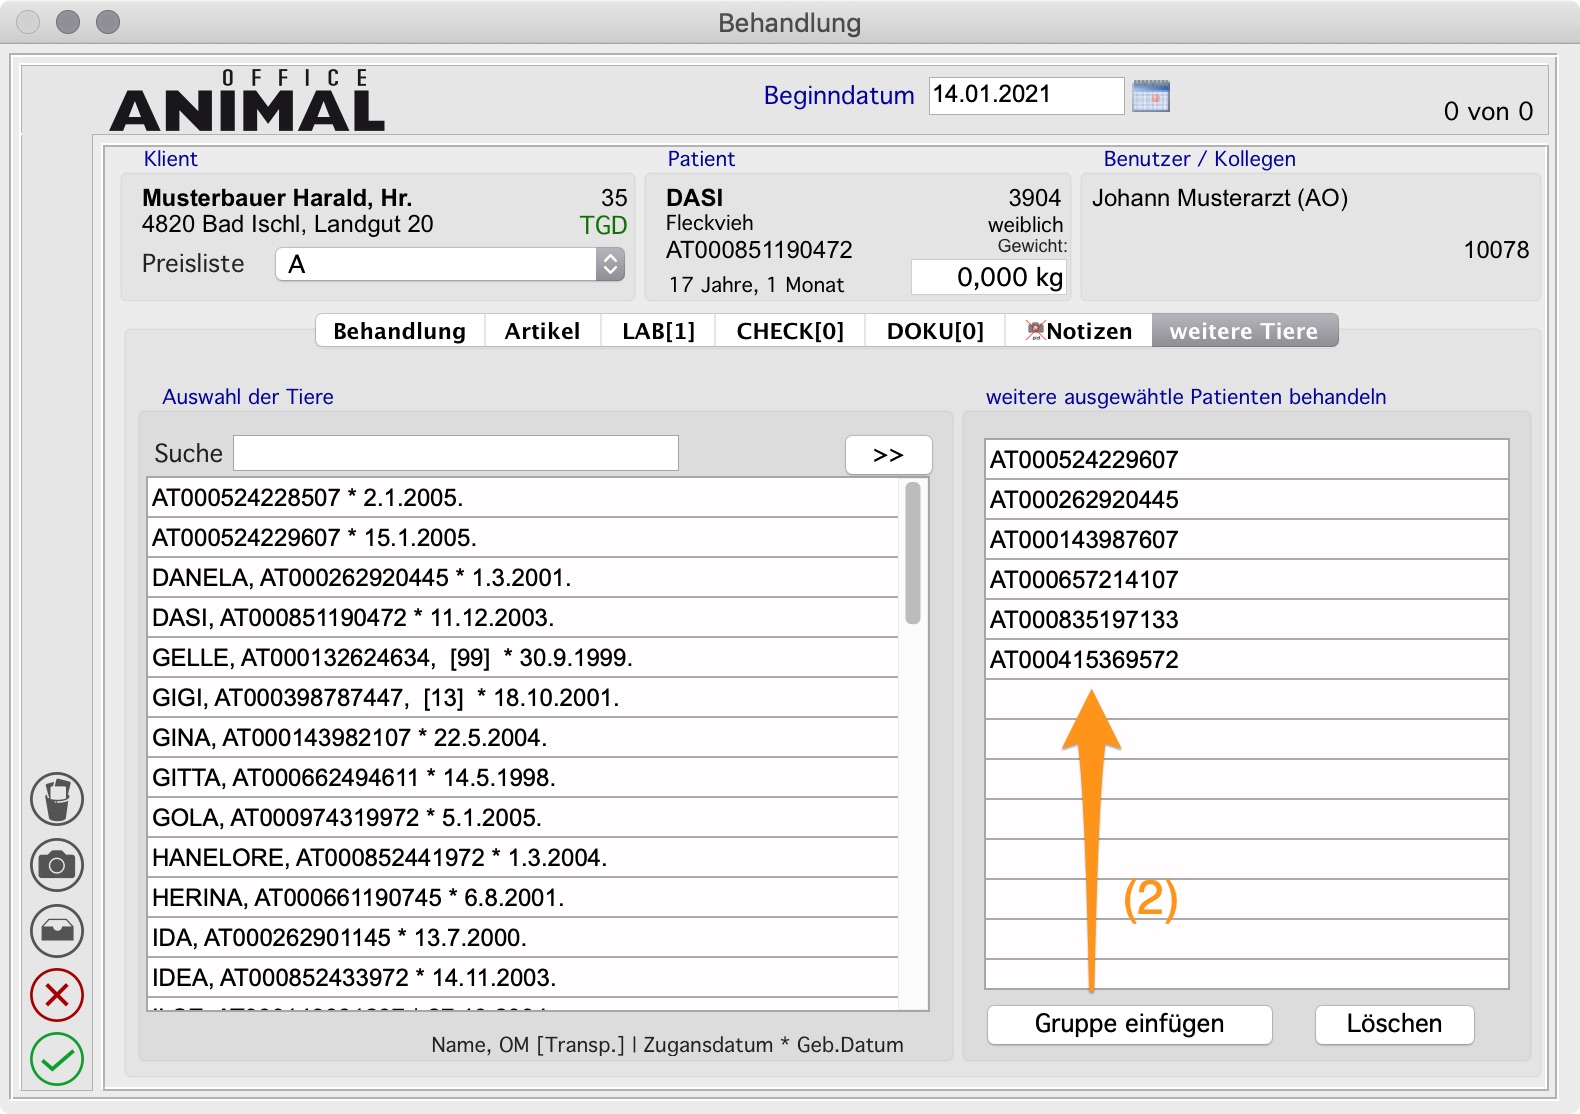This screenshot has width=1580, height=1114.
Task: Open the calendar picker beside Beginndatum
Action: tap(1150, 96)
